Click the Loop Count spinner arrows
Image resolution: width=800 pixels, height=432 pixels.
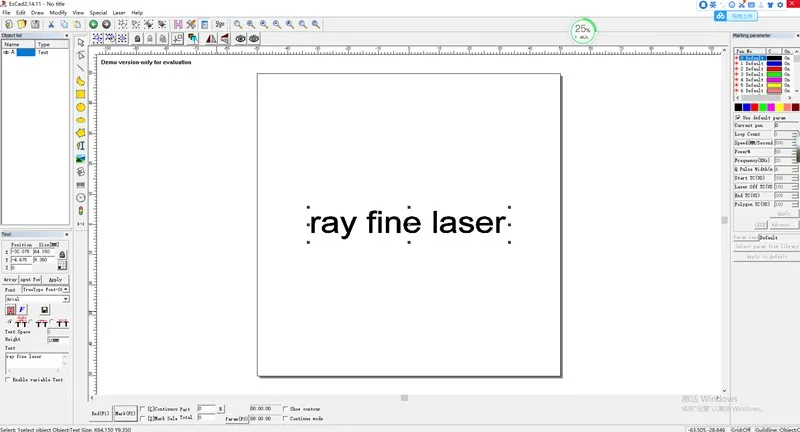(x=794, y=134)
